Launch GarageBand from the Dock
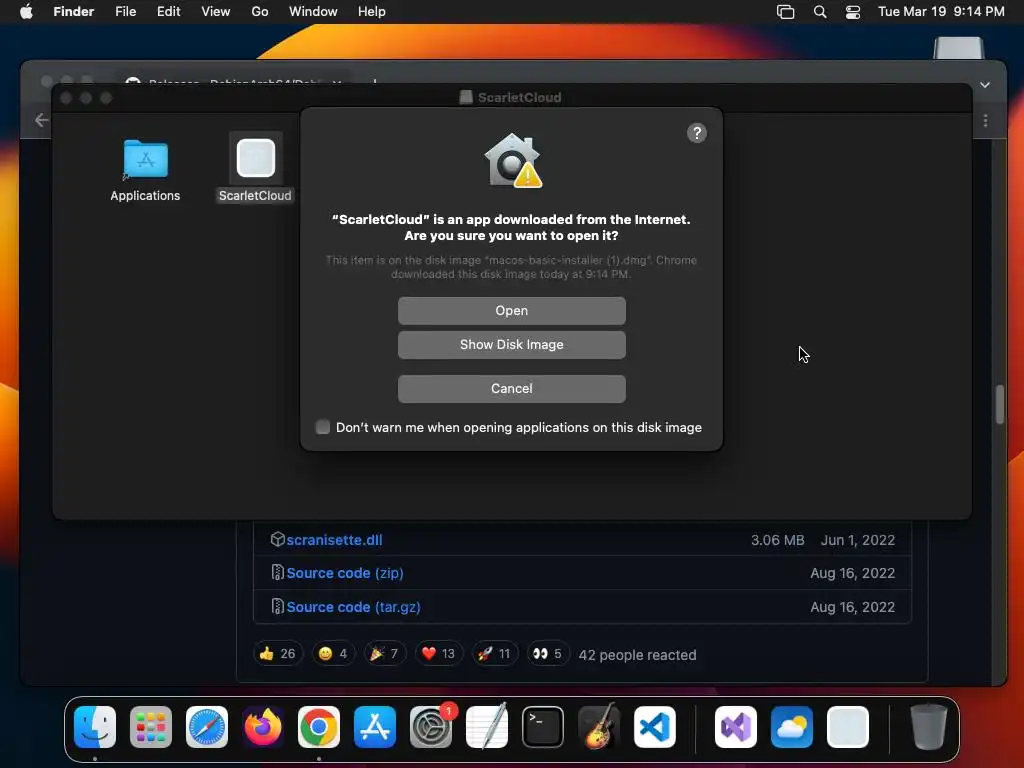This screenshot has width=1024, height=768. pos(599,727)
